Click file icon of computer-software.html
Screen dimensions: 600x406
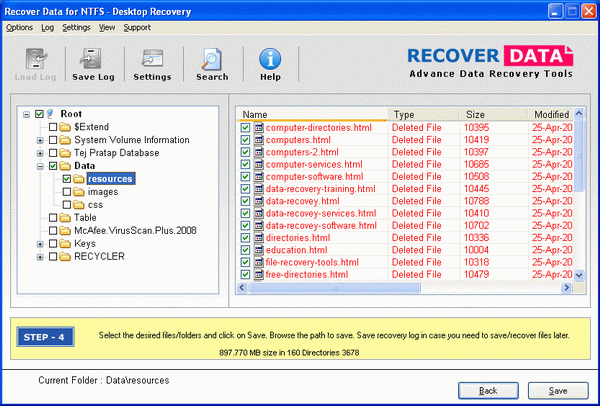[259, 177]
